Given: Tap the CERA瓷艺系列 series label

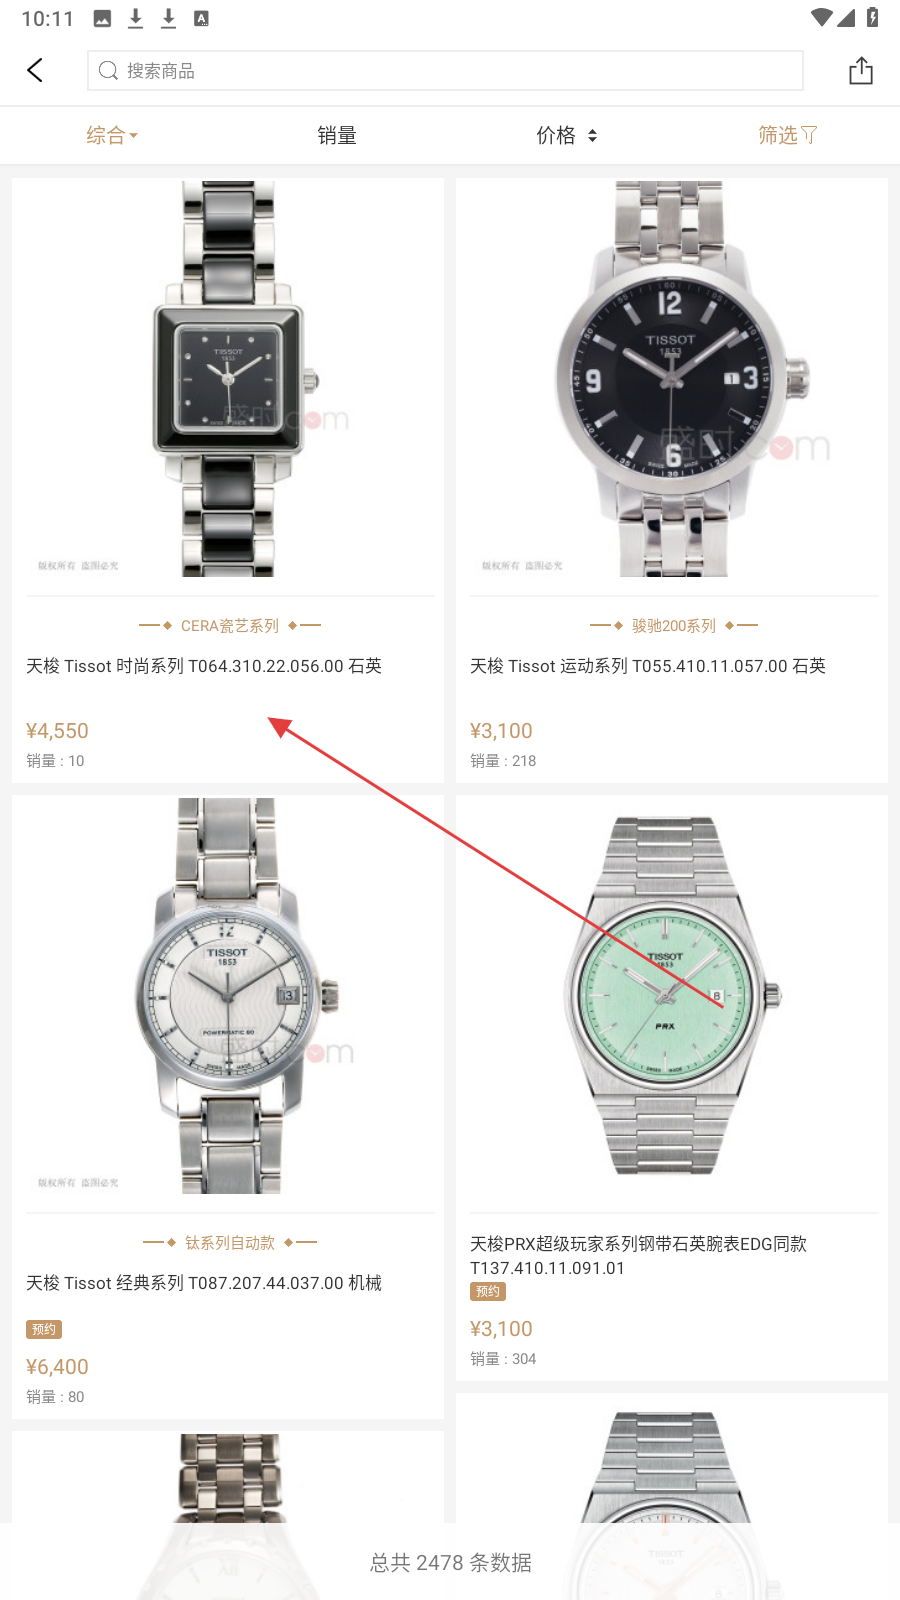Looking at the screenshot, I should click(230, 626).
